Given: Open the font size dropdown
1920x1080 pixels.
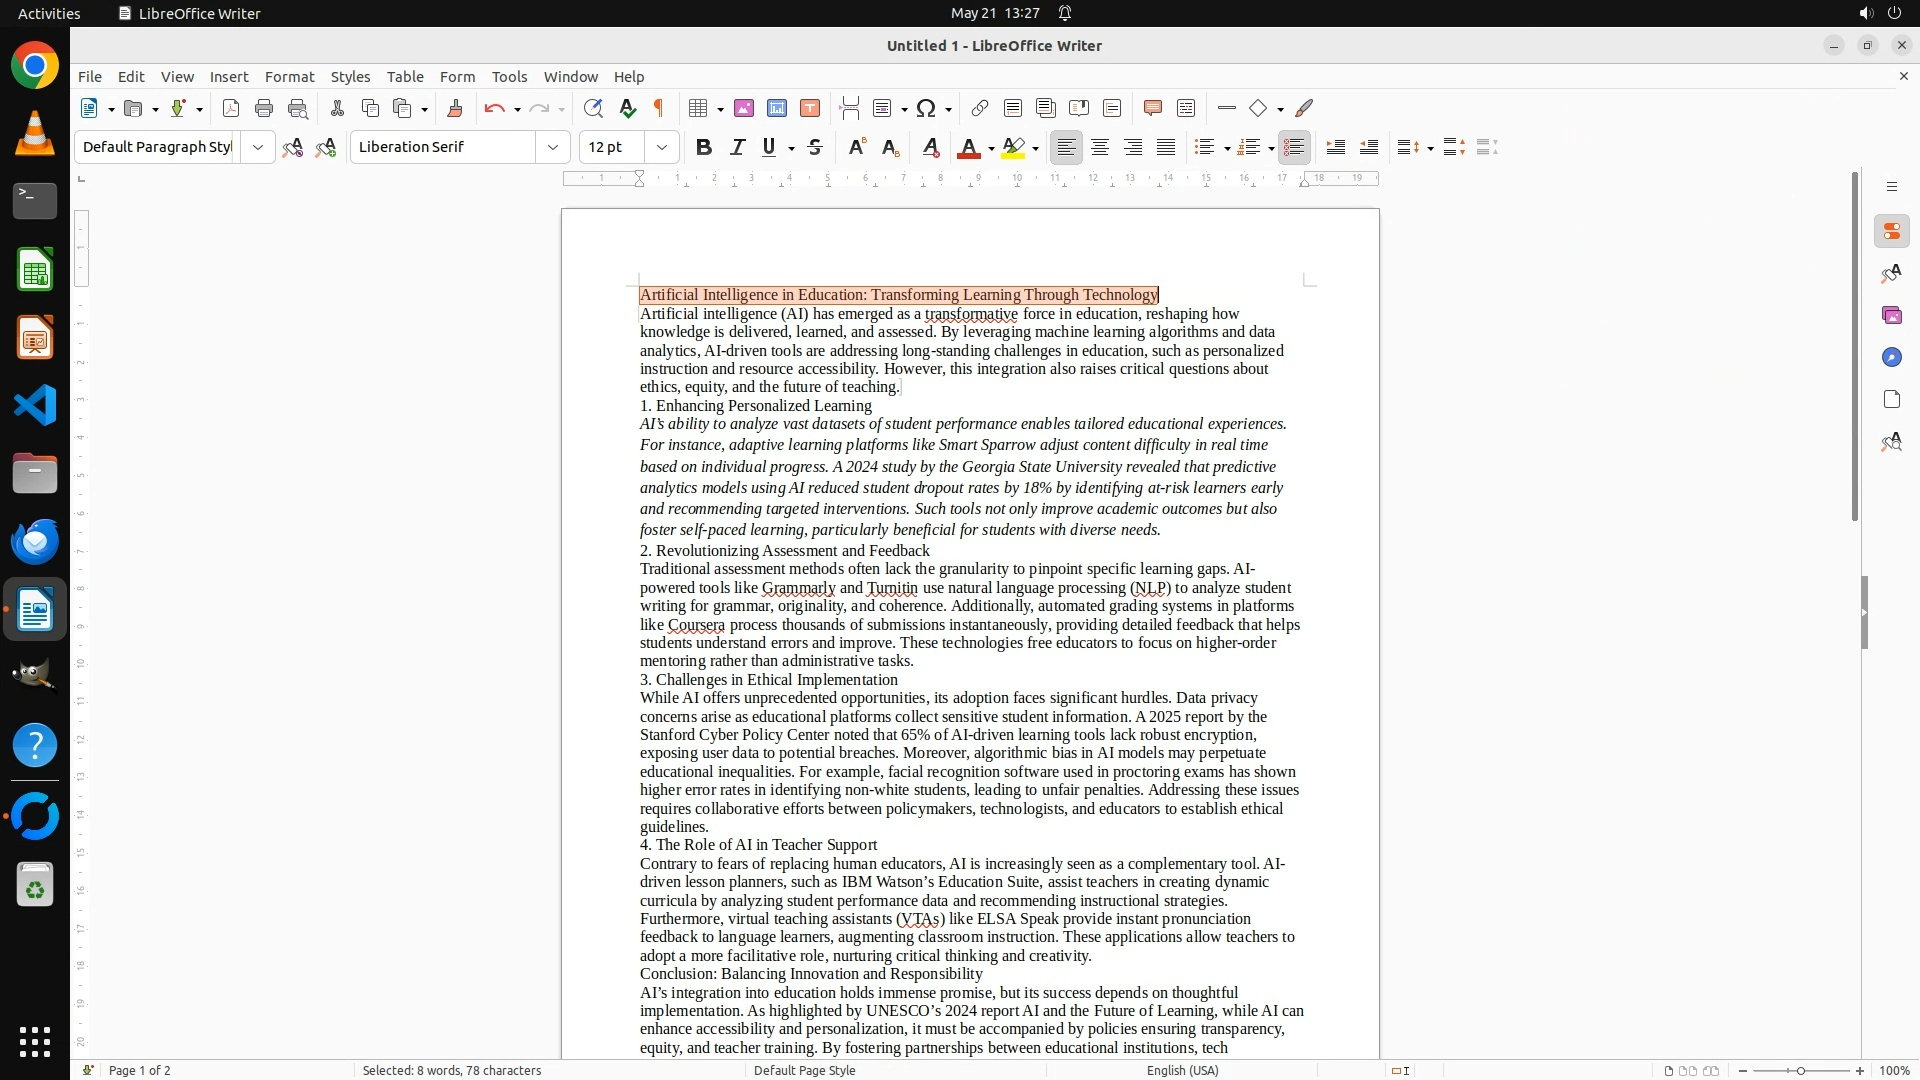Looking at the screenshot, I should pyautogui.click(x=662, y=147).
